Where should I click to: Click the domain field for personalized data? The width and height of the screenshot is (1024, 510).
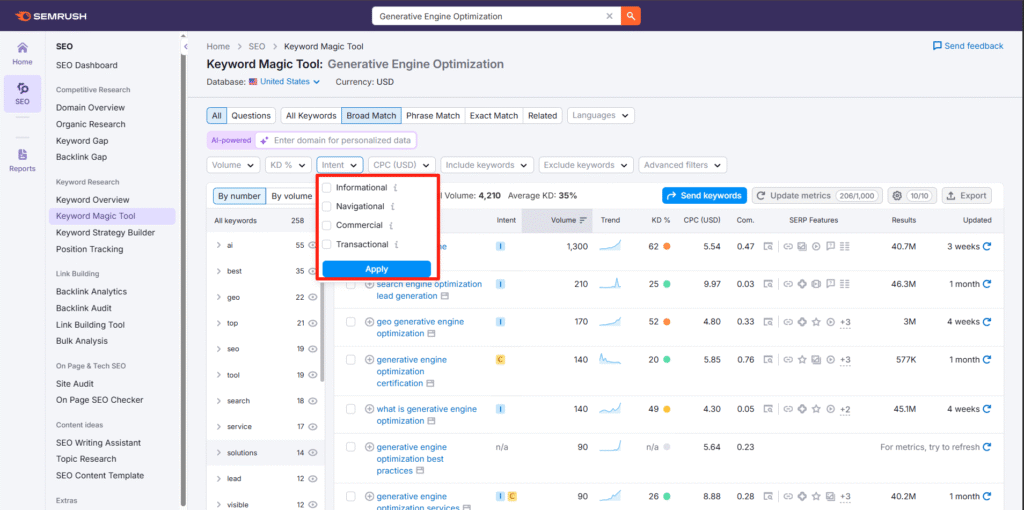[335, 140]
